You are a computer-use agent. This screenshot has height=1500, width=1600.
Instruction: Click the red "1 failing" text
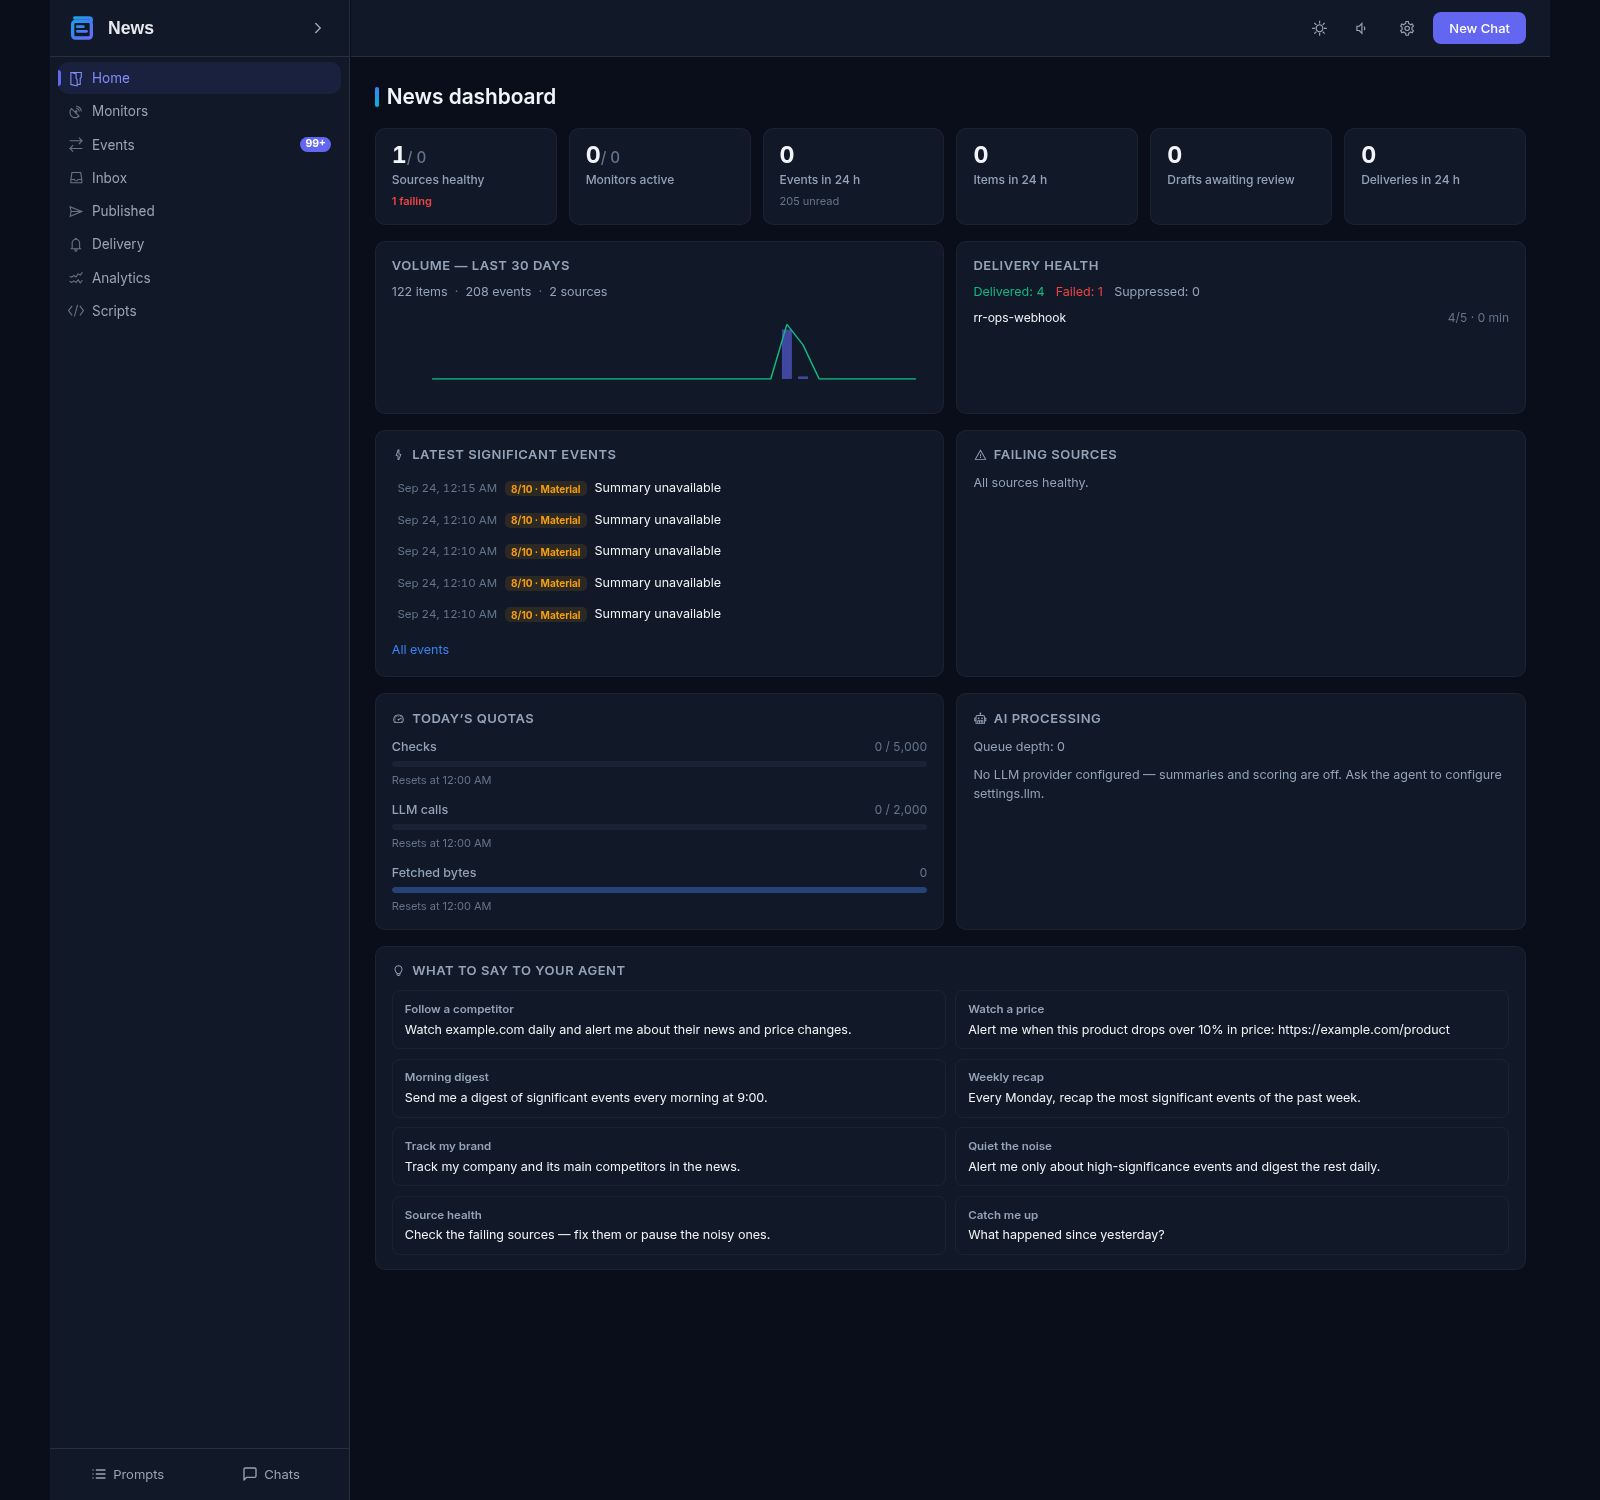[x=412, y=202]
